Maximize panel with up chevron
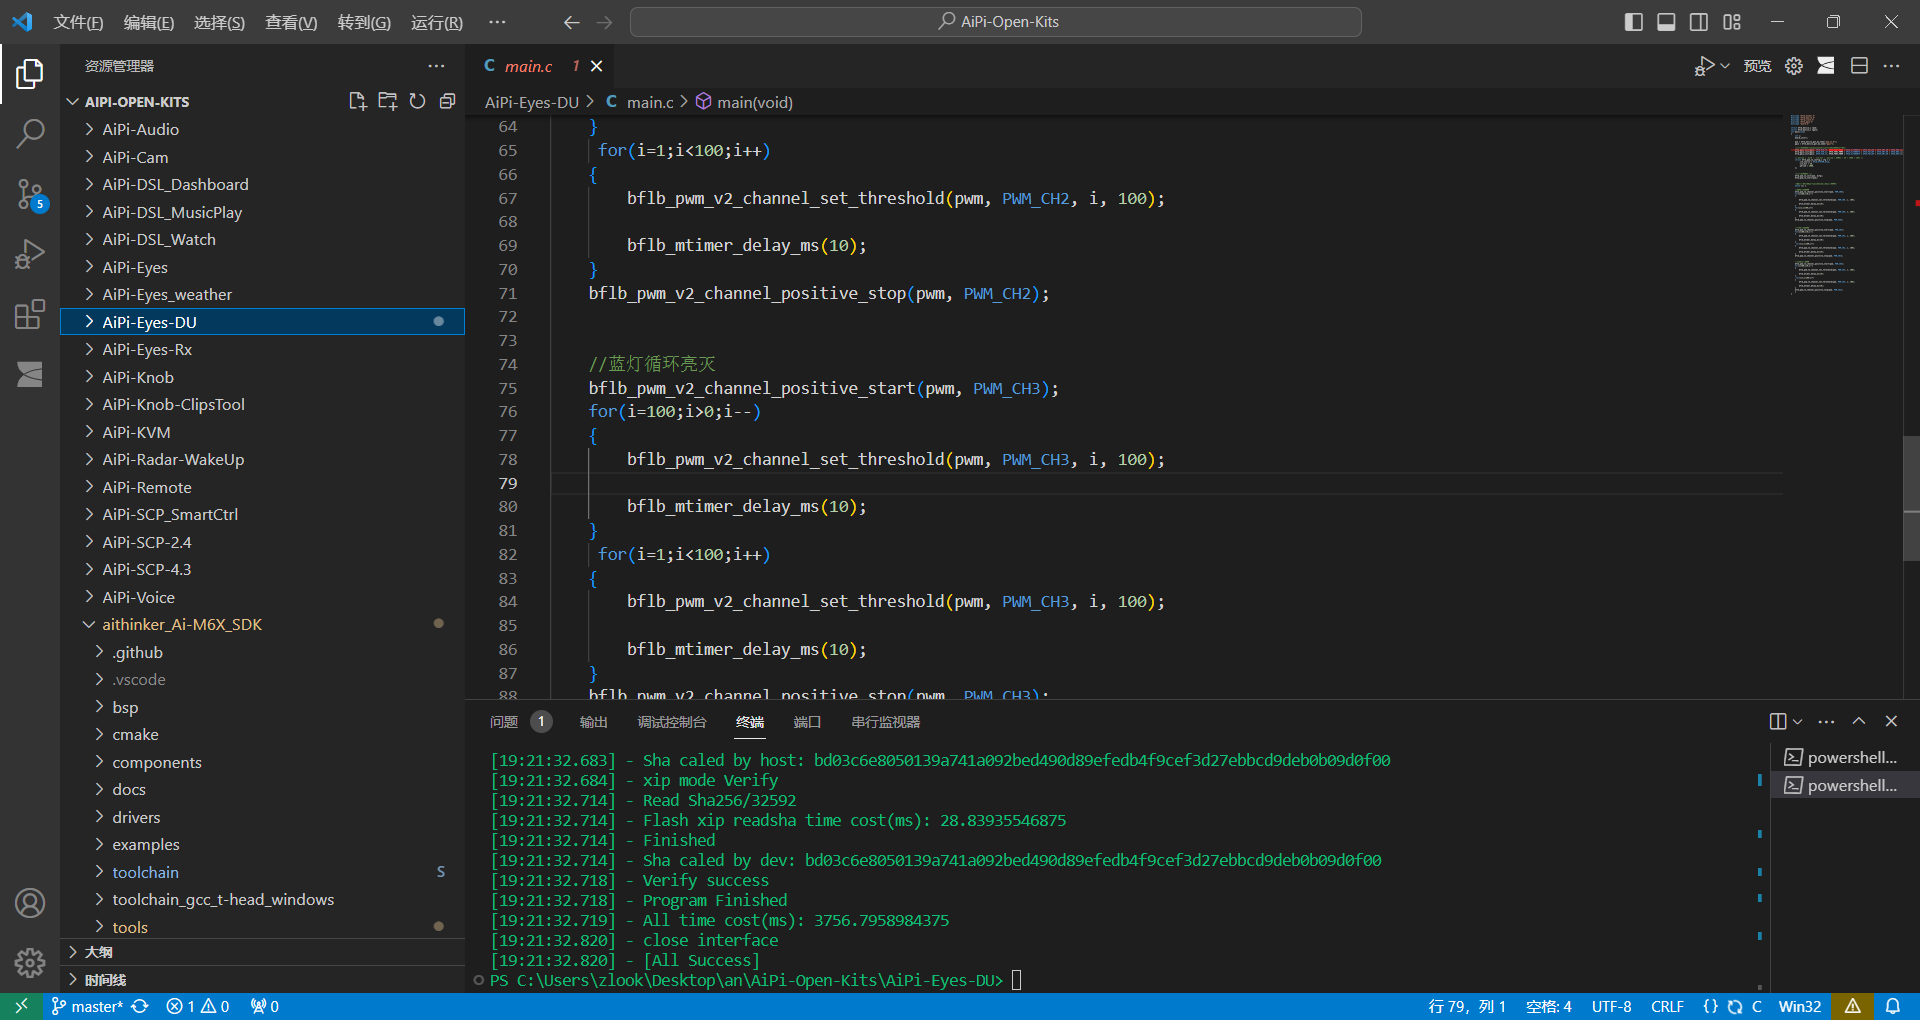1920x1020 pixels. coord(1859,721)
